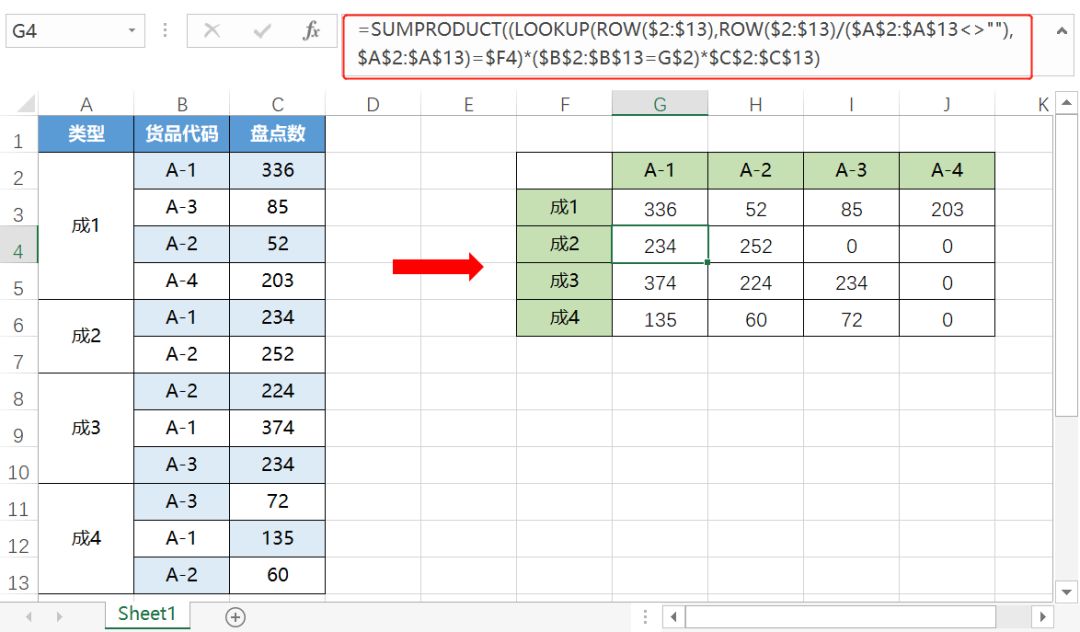The height and width of the screenshot is (632, 1080).
Task: Go to previous sheet tab arrow
Action: pyautogui.click(x=29, y=617)
